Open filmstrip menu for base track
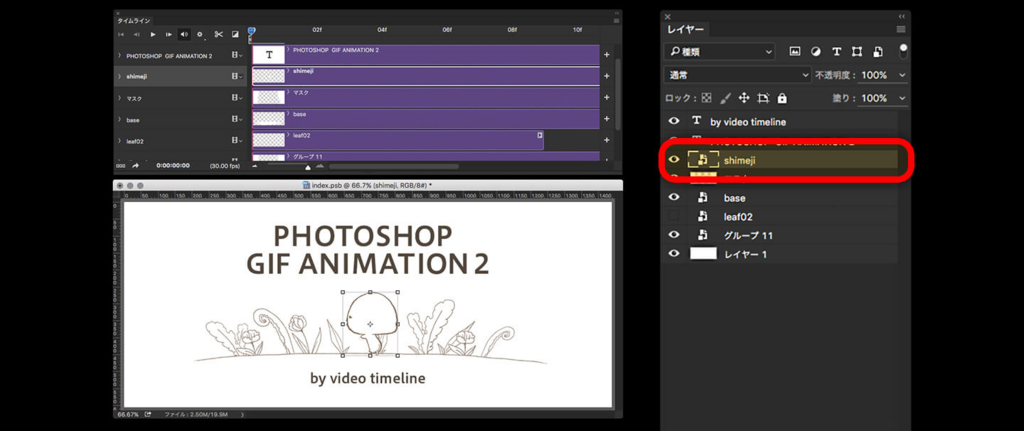Screen dimensions: 1024x431 click(x=236, y=120)
